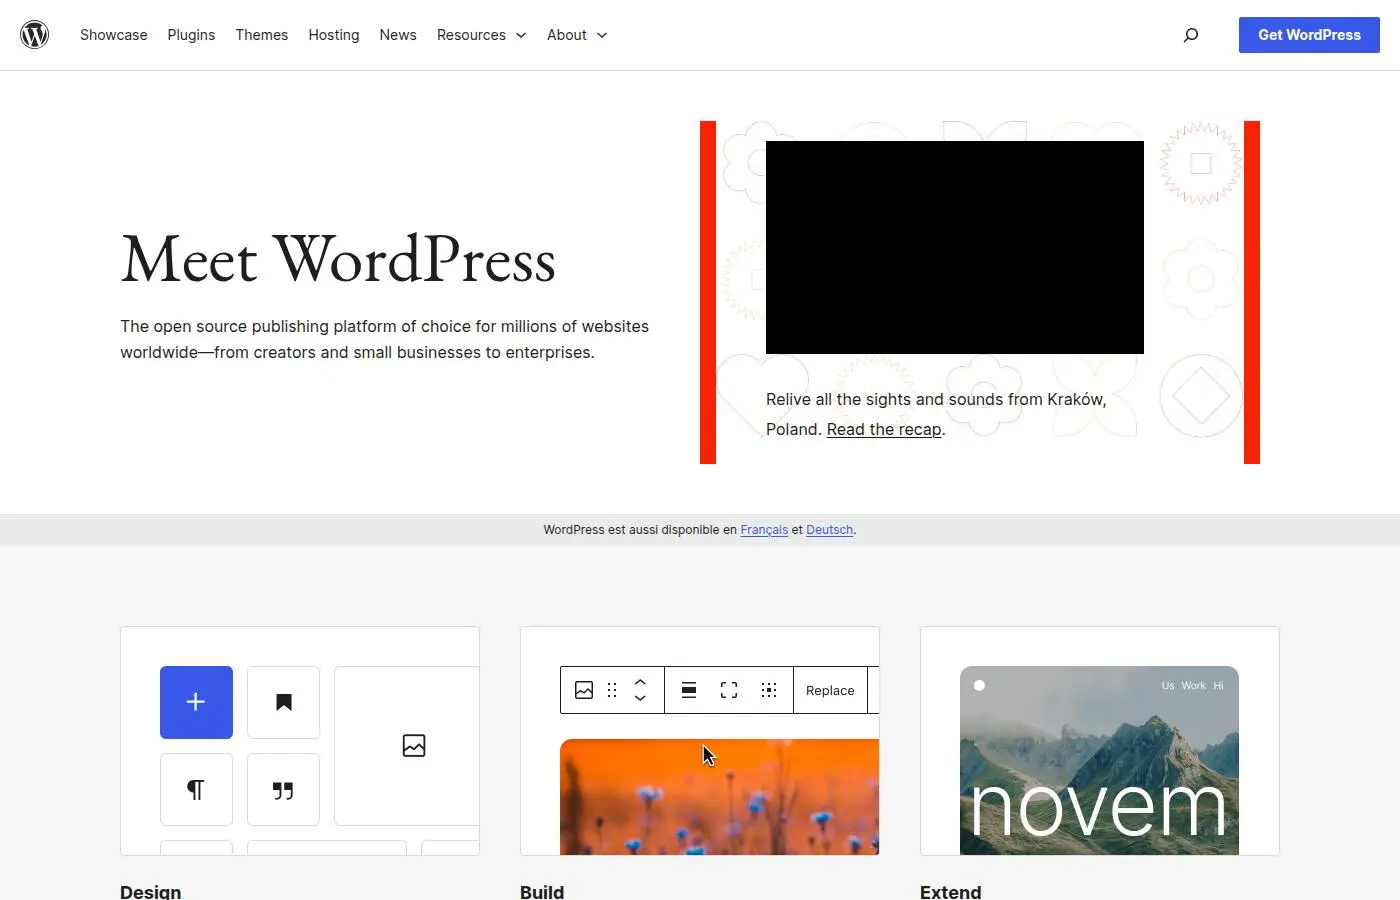The width and height of the screenshot is (1400, 900).
Task: Click the image placeholder block icon
Action: (414, 746)
